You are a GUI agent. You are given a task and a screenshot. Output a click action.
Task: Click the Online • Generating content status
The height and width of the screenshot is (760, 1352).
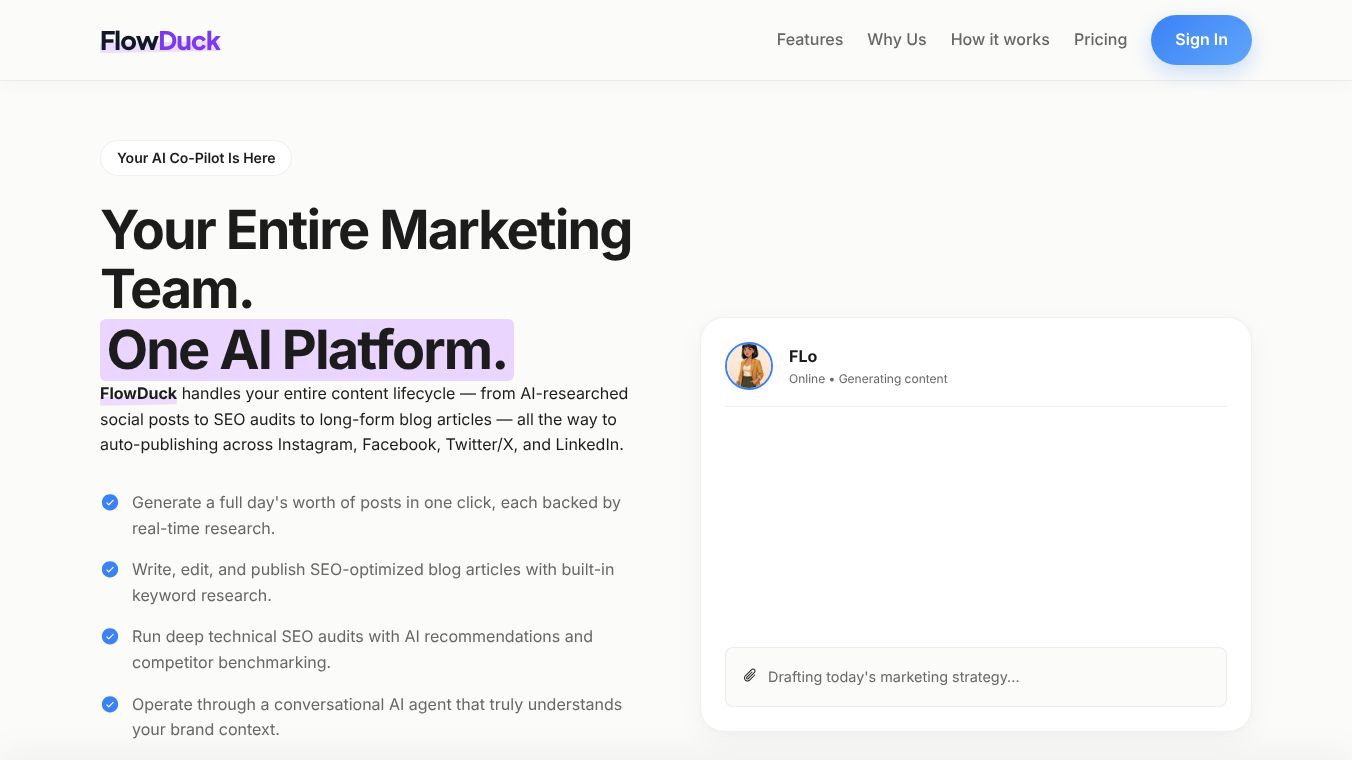point(868,379)
